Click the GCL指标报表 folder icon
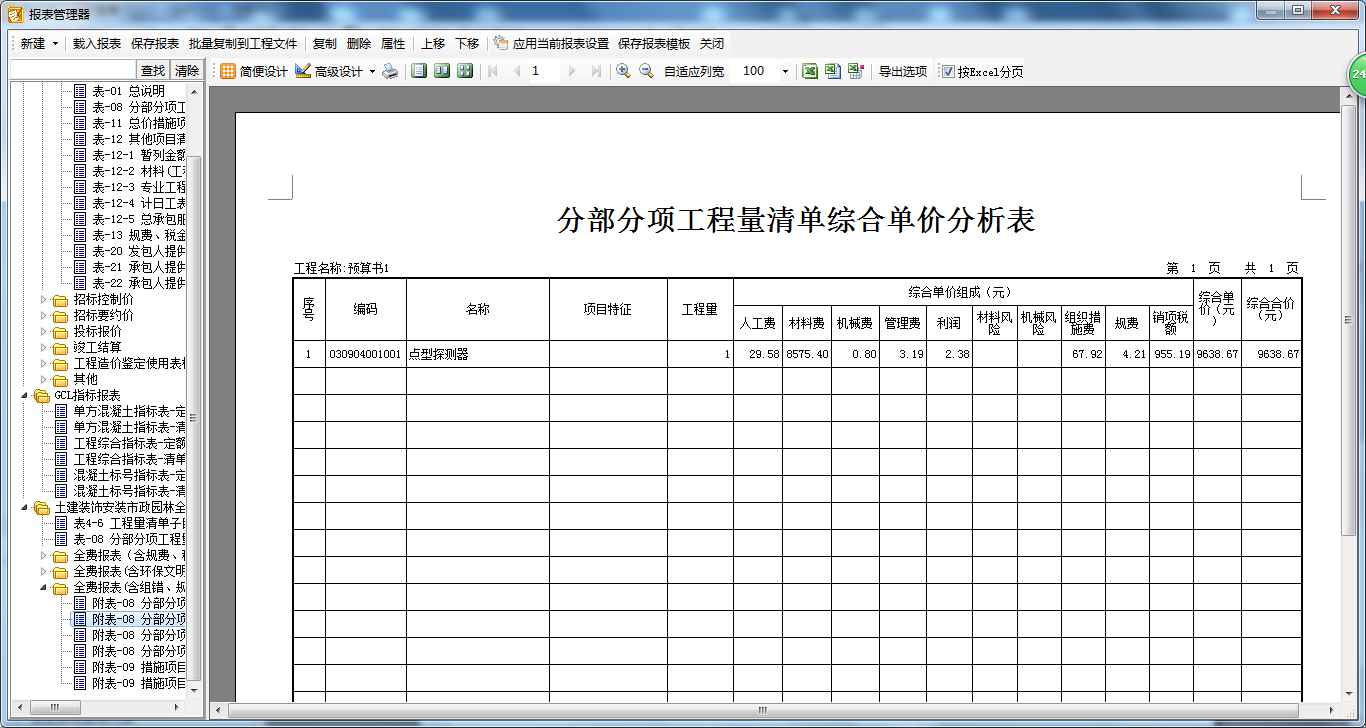The height and width of the screenshot is (728, 1366). coord(41,395)
